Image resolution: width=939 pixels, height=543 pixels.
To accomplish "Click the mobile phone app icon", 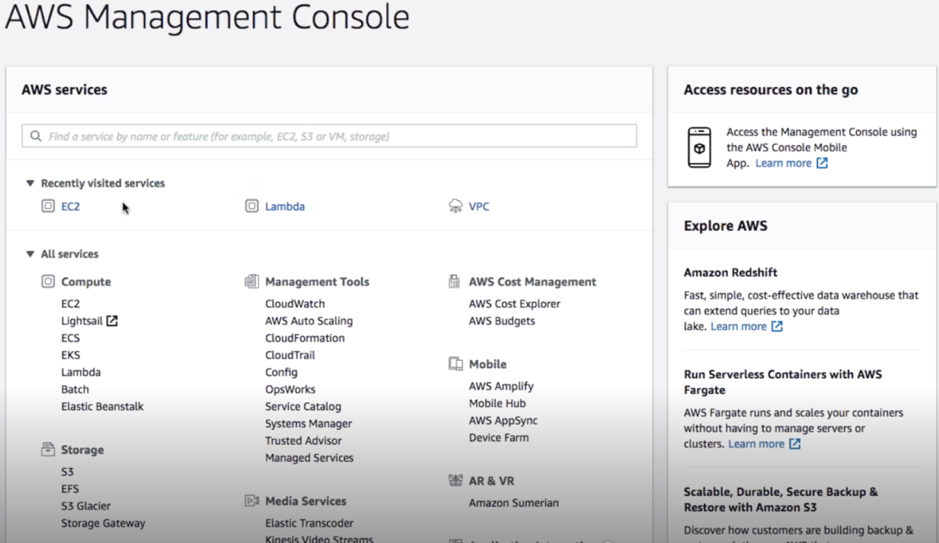I will (x=699, y=147).
